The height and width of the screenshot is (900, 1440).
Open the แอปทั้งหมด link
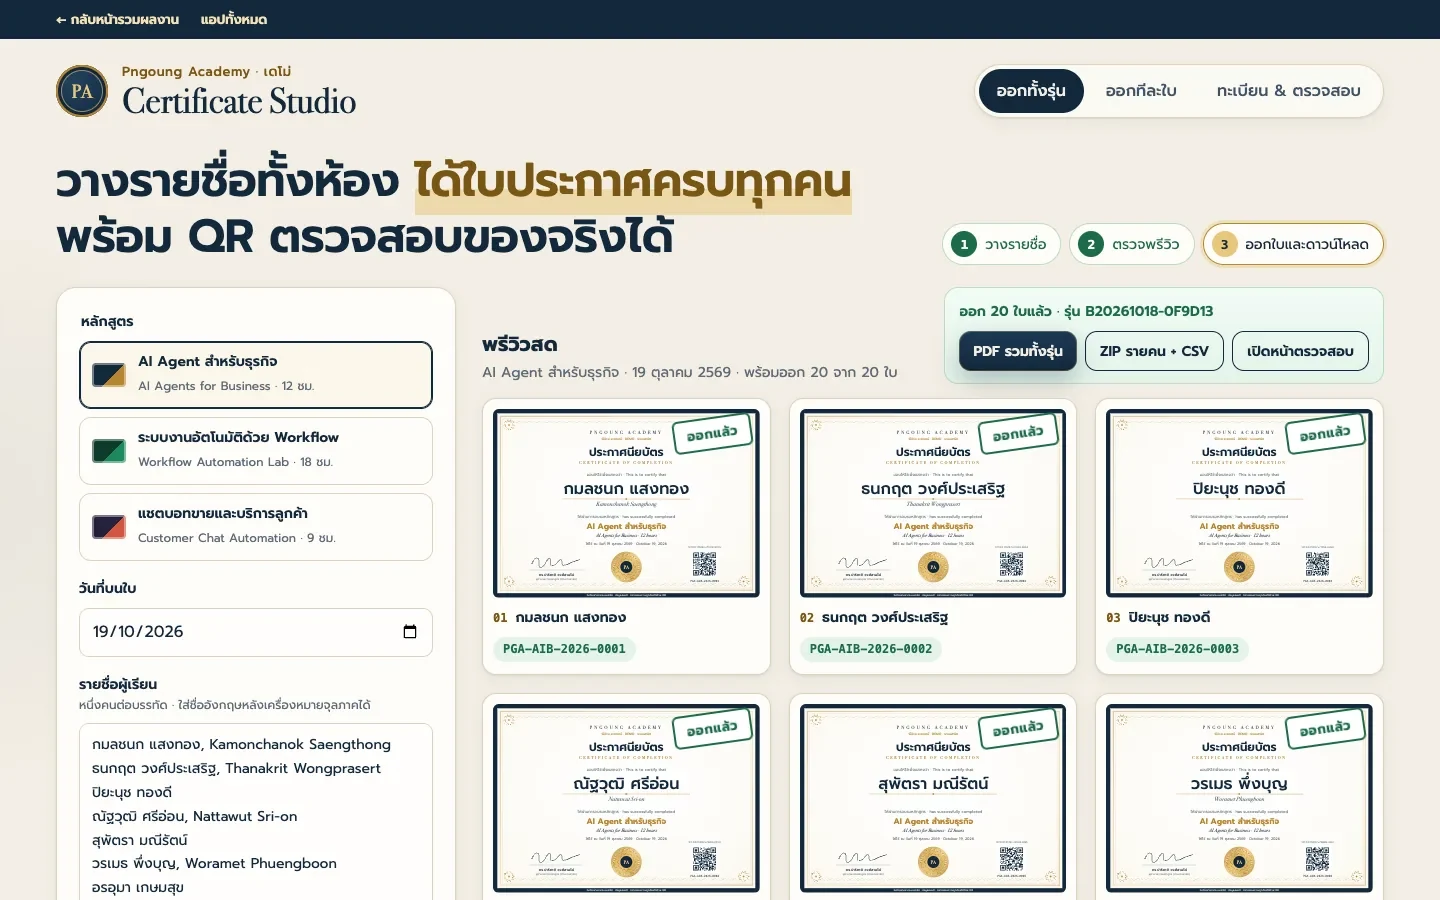point(234,19)
